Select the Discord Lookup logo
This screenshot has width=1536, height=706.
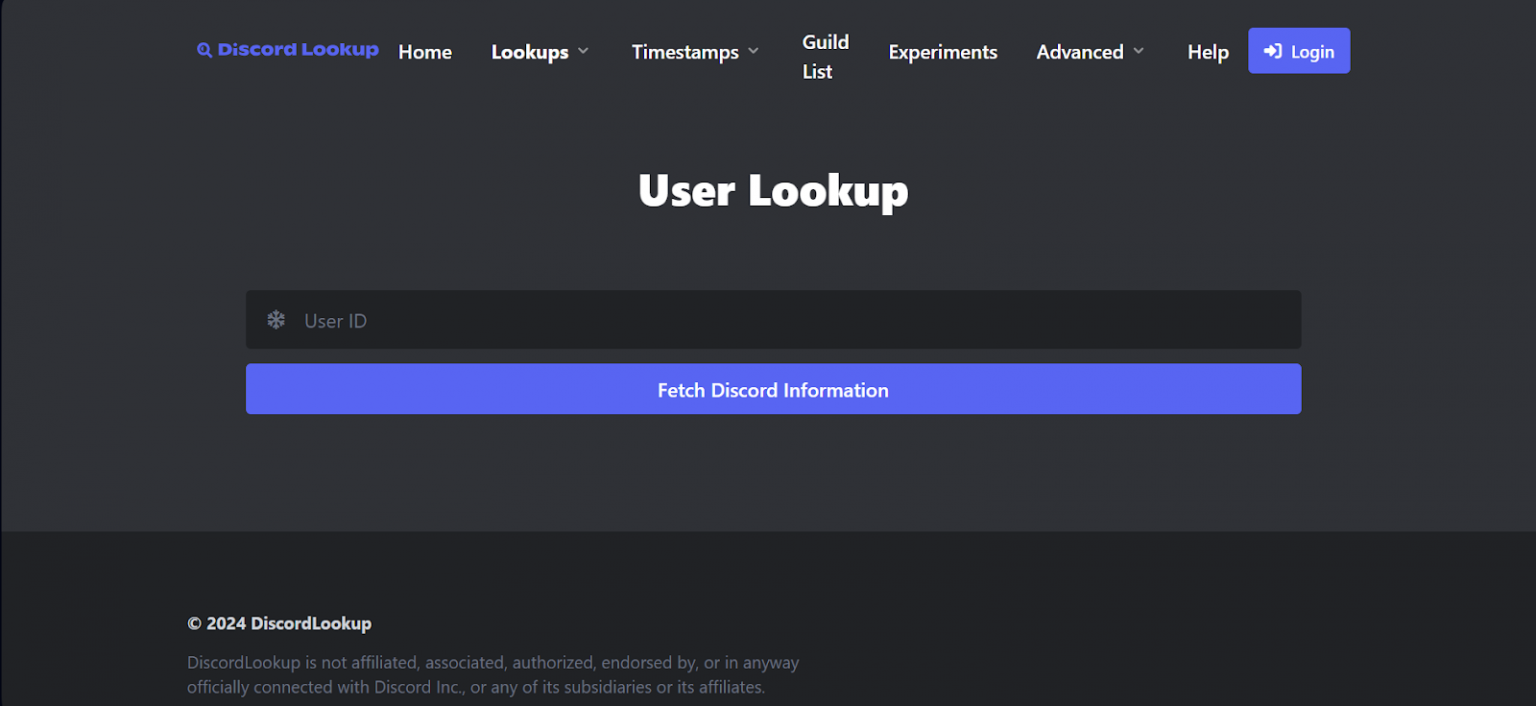click(x=288, y=50)
